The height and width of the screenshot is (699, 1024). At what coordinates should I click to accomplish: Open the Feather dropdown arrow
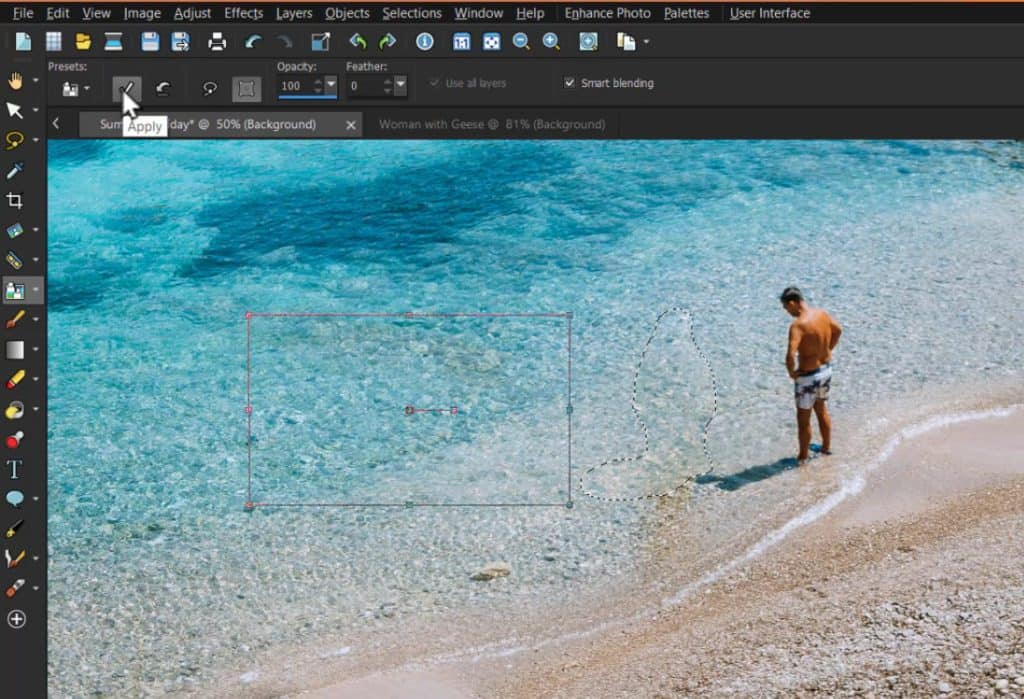399,84
